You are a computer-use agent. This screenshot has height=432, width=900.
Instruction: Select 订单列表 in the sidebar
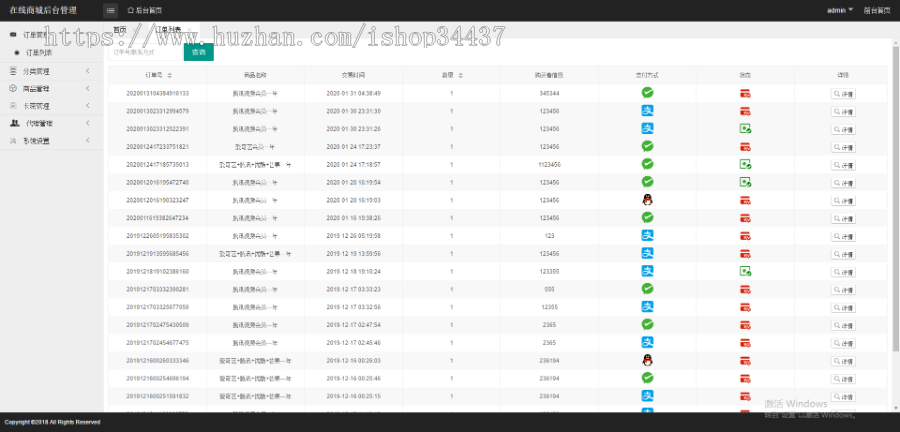click(38, 53)
